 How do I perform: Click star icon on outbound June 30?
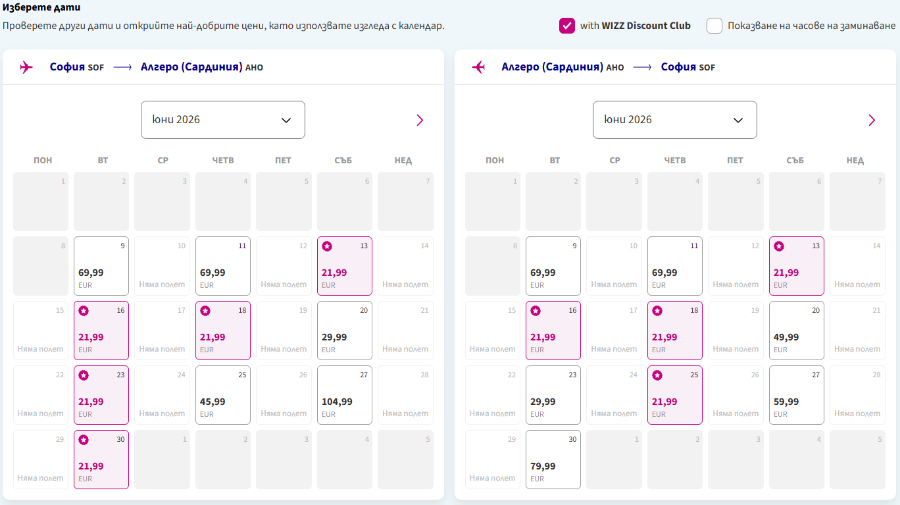[84, 440]
